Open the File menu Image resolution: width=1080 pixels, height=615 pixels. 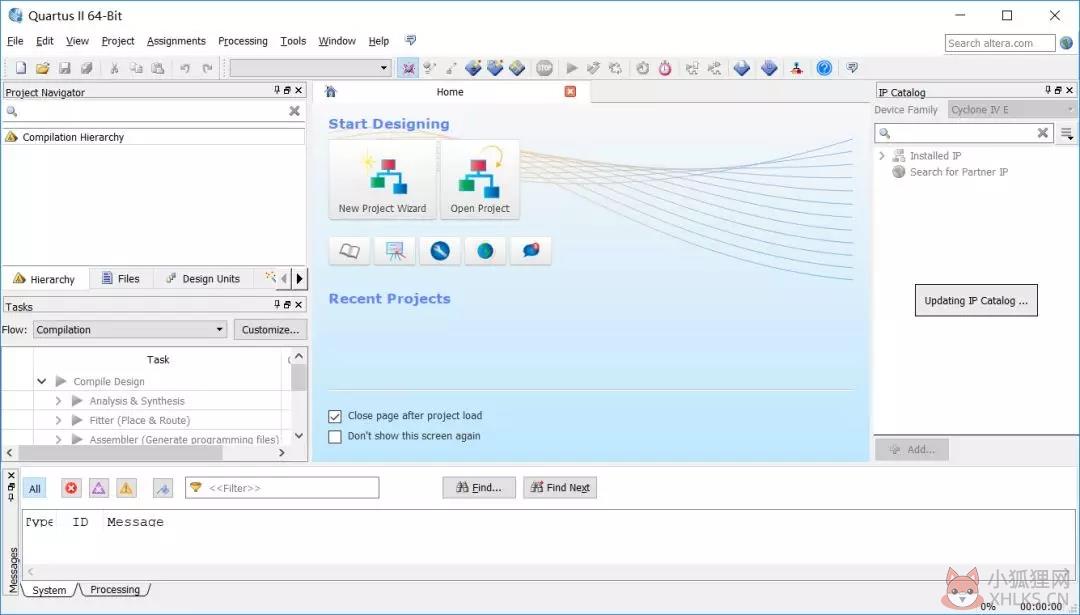point(14,41)
